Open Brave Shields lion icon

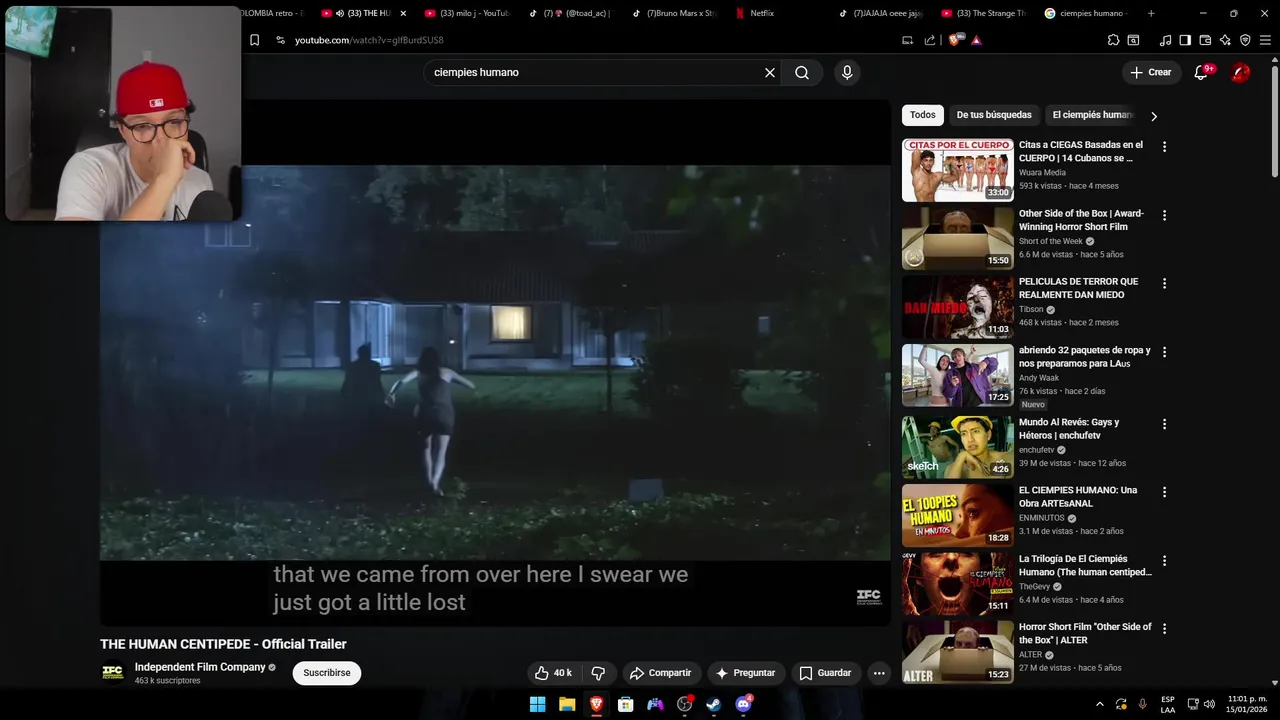[x=955, y=40]
